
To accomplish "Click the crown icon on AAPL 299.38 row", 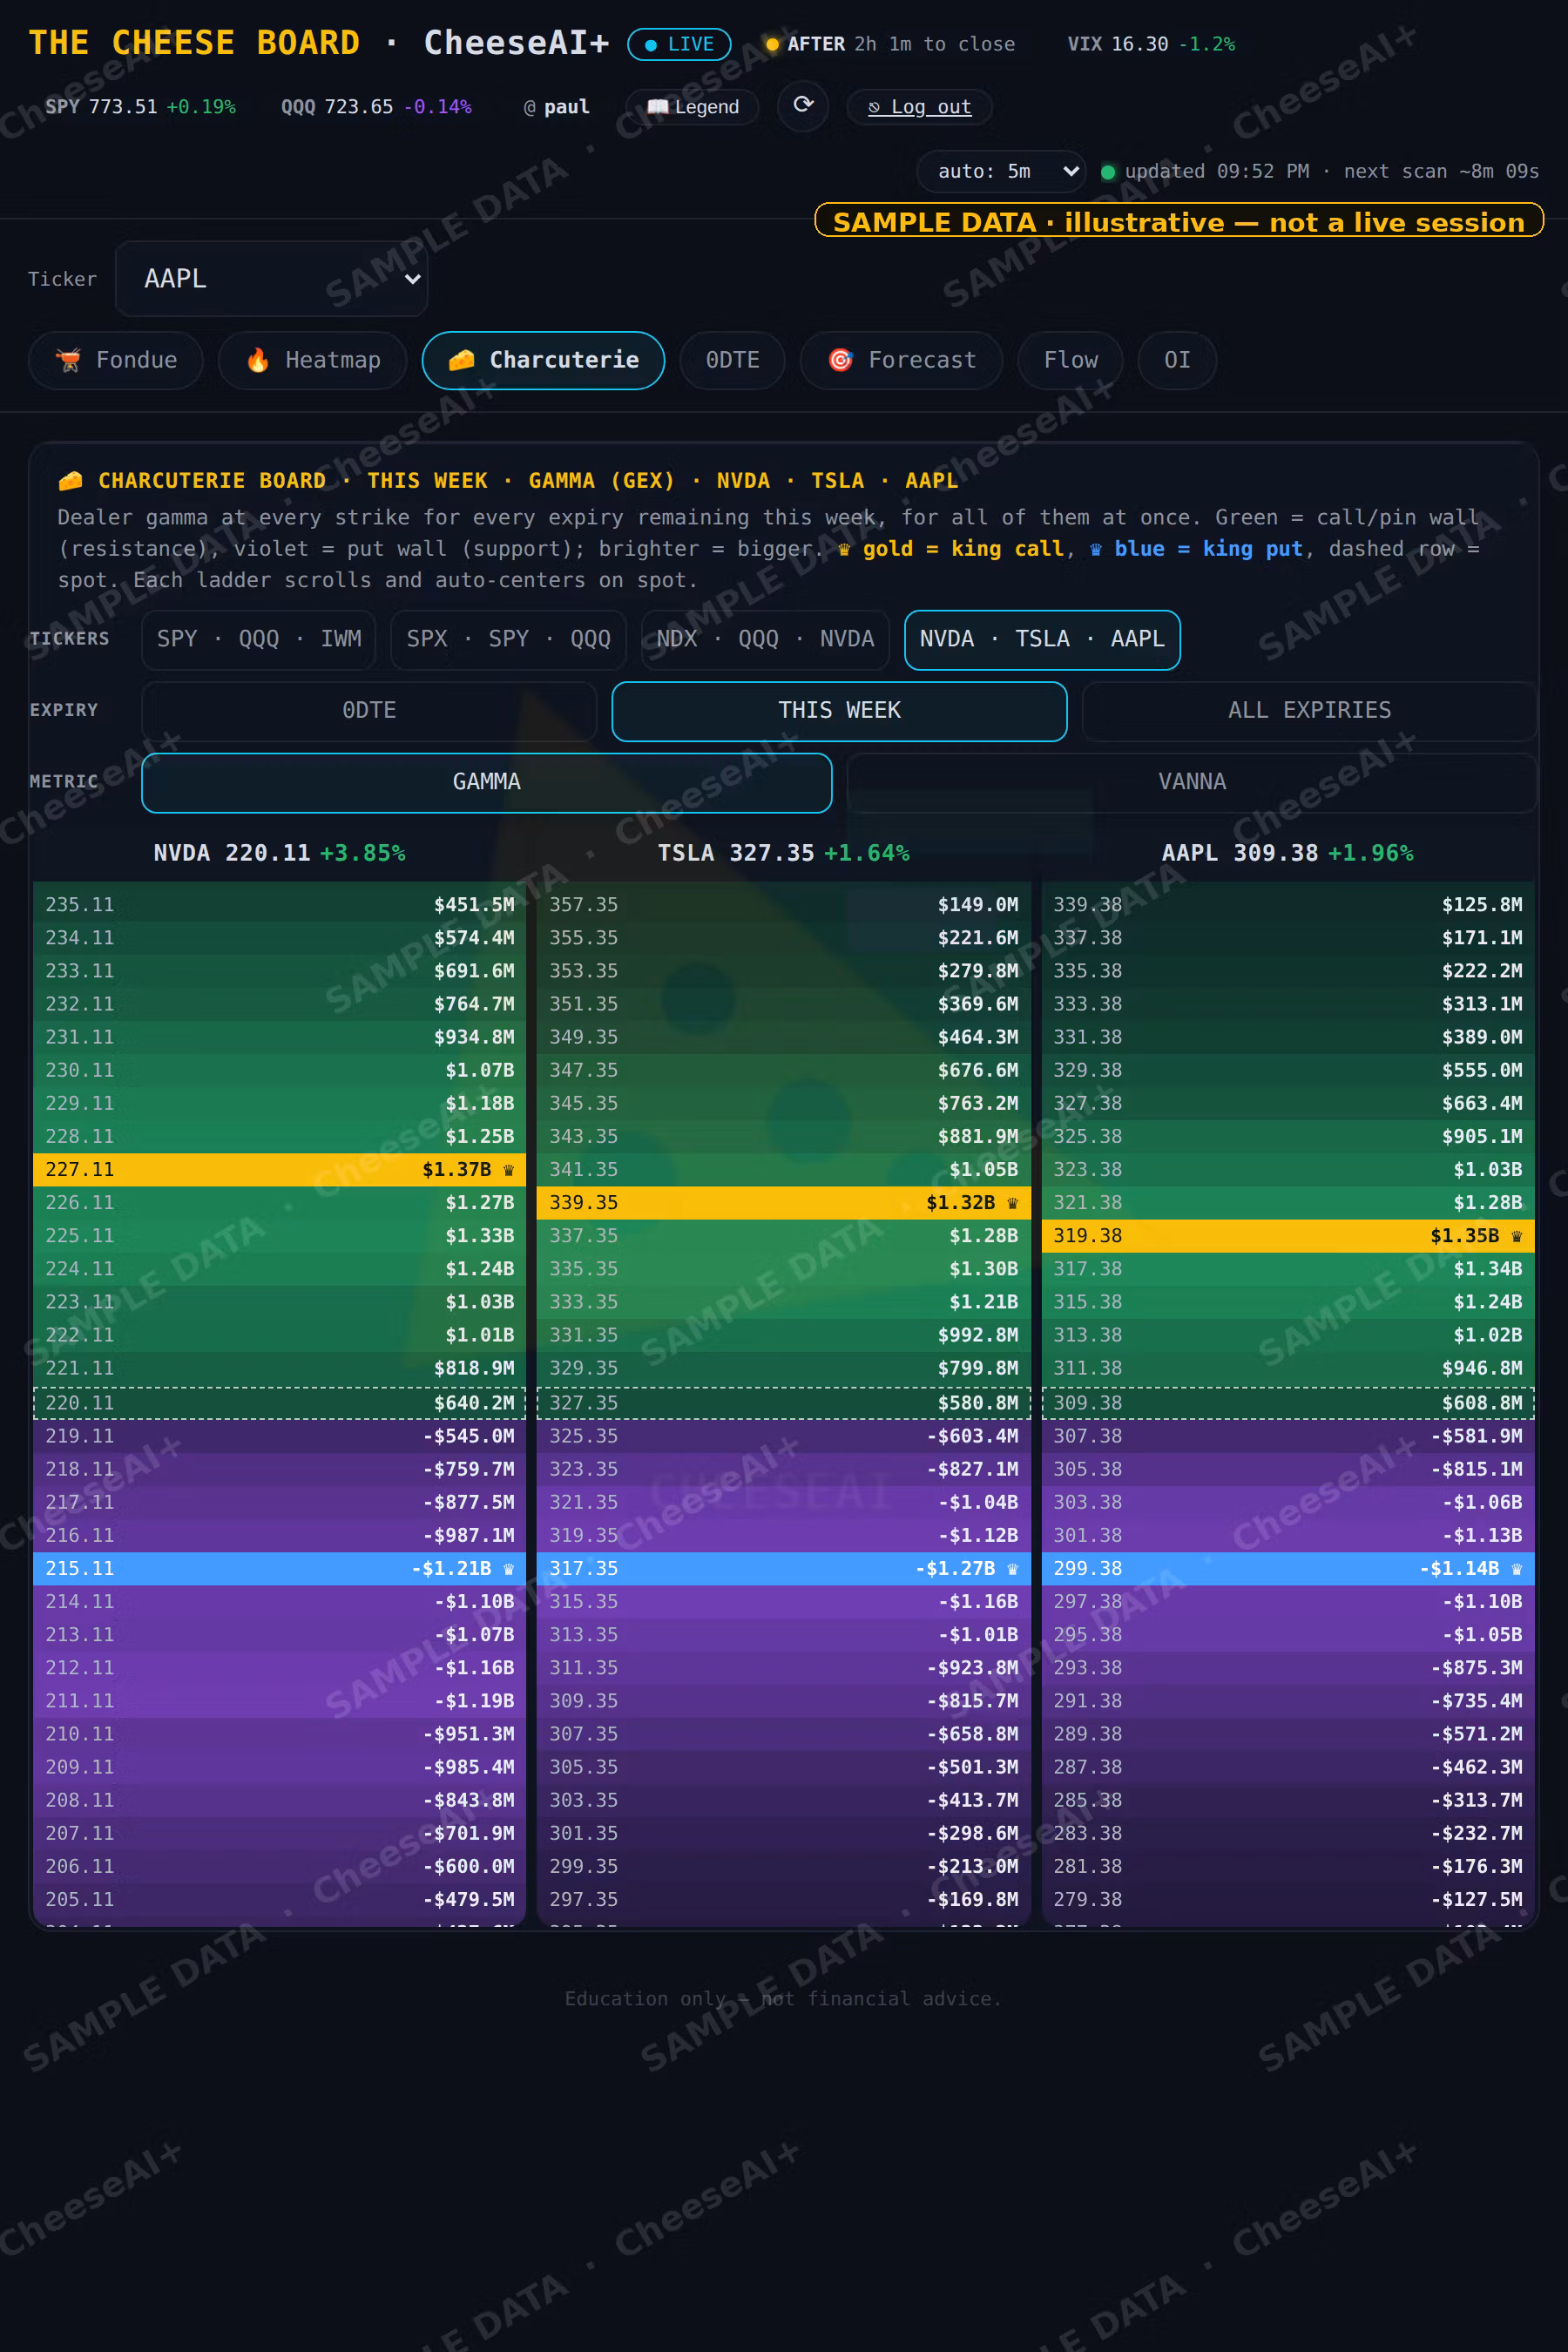I will [1516, 1569].
